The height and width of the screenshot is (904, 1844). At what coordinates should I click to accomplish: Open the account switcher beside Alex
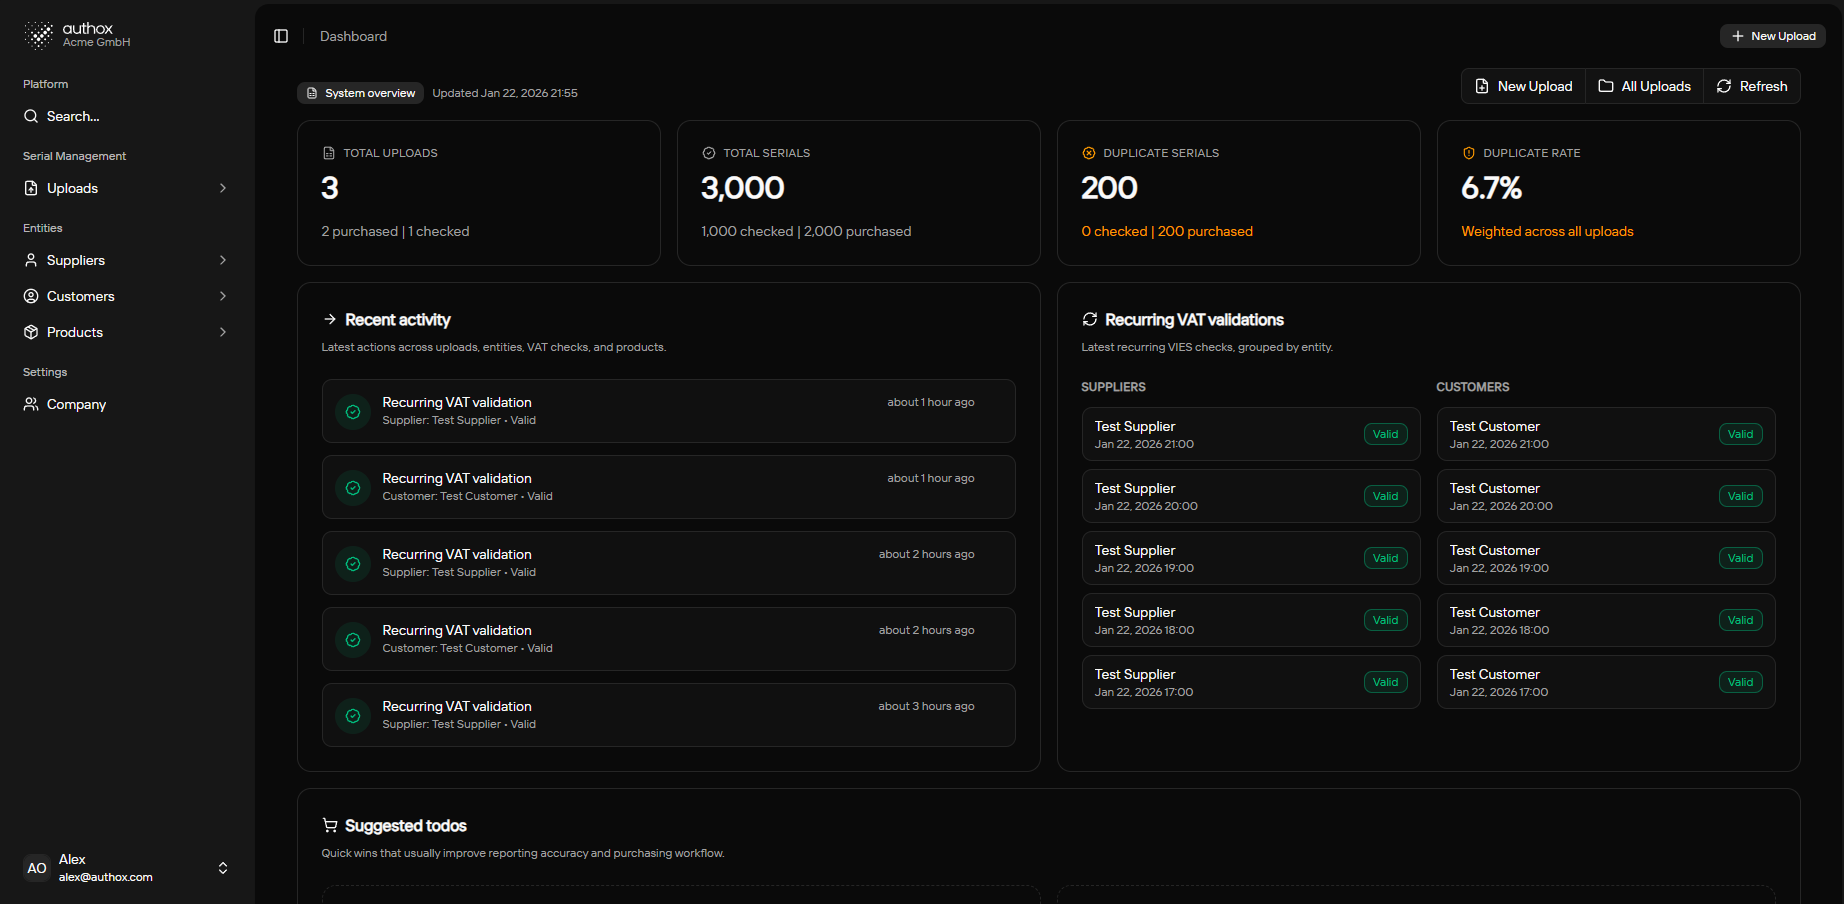click(x=222, y=867)
